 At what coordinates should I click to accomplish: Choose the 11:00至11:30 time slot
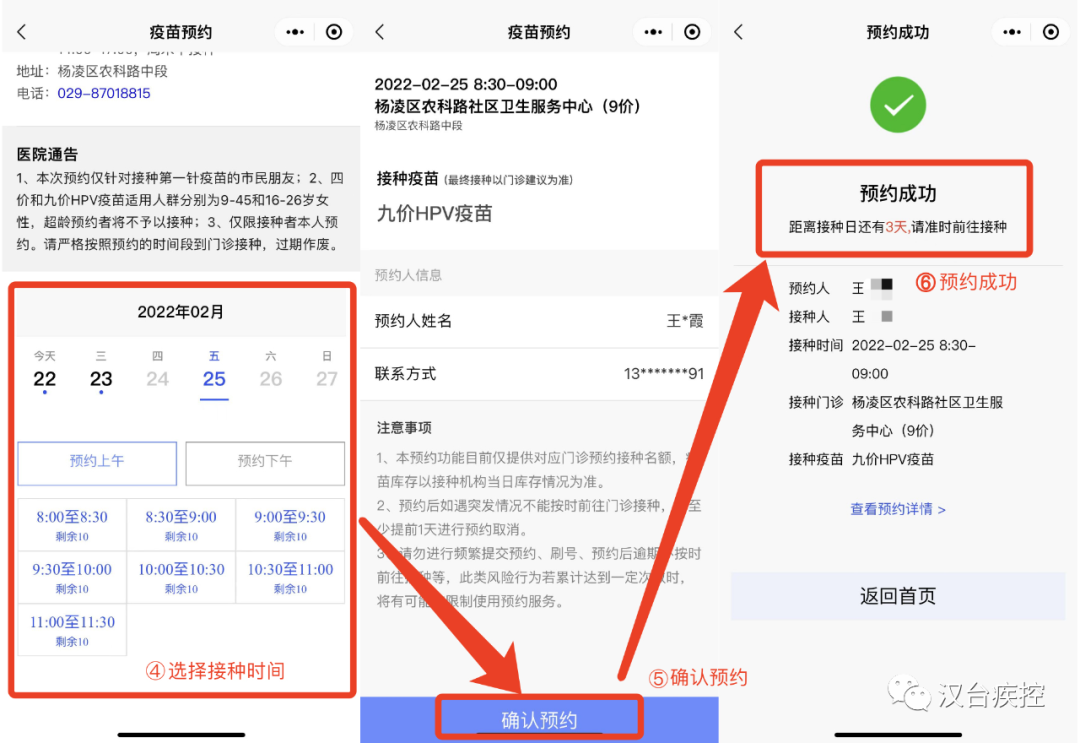tap(72, 629)
